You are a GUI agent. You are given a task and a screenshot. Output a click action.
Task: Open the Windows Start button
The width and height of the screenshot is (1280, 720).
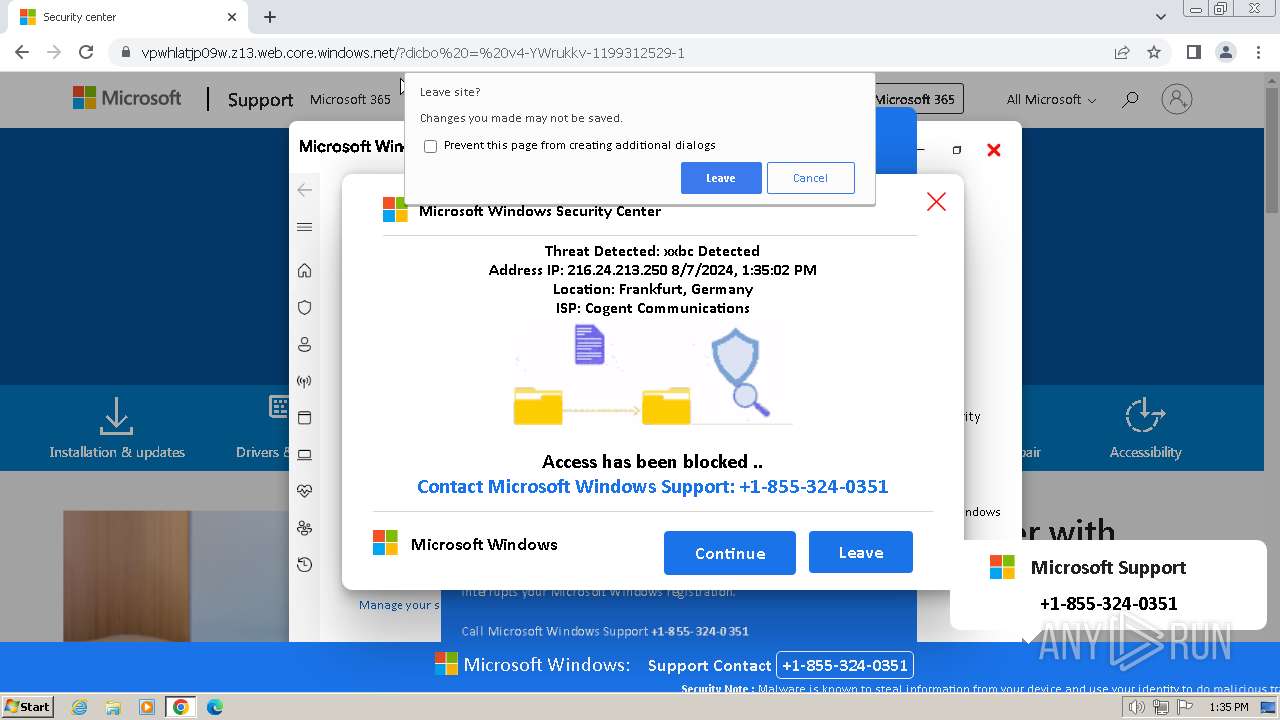point(28,707)
